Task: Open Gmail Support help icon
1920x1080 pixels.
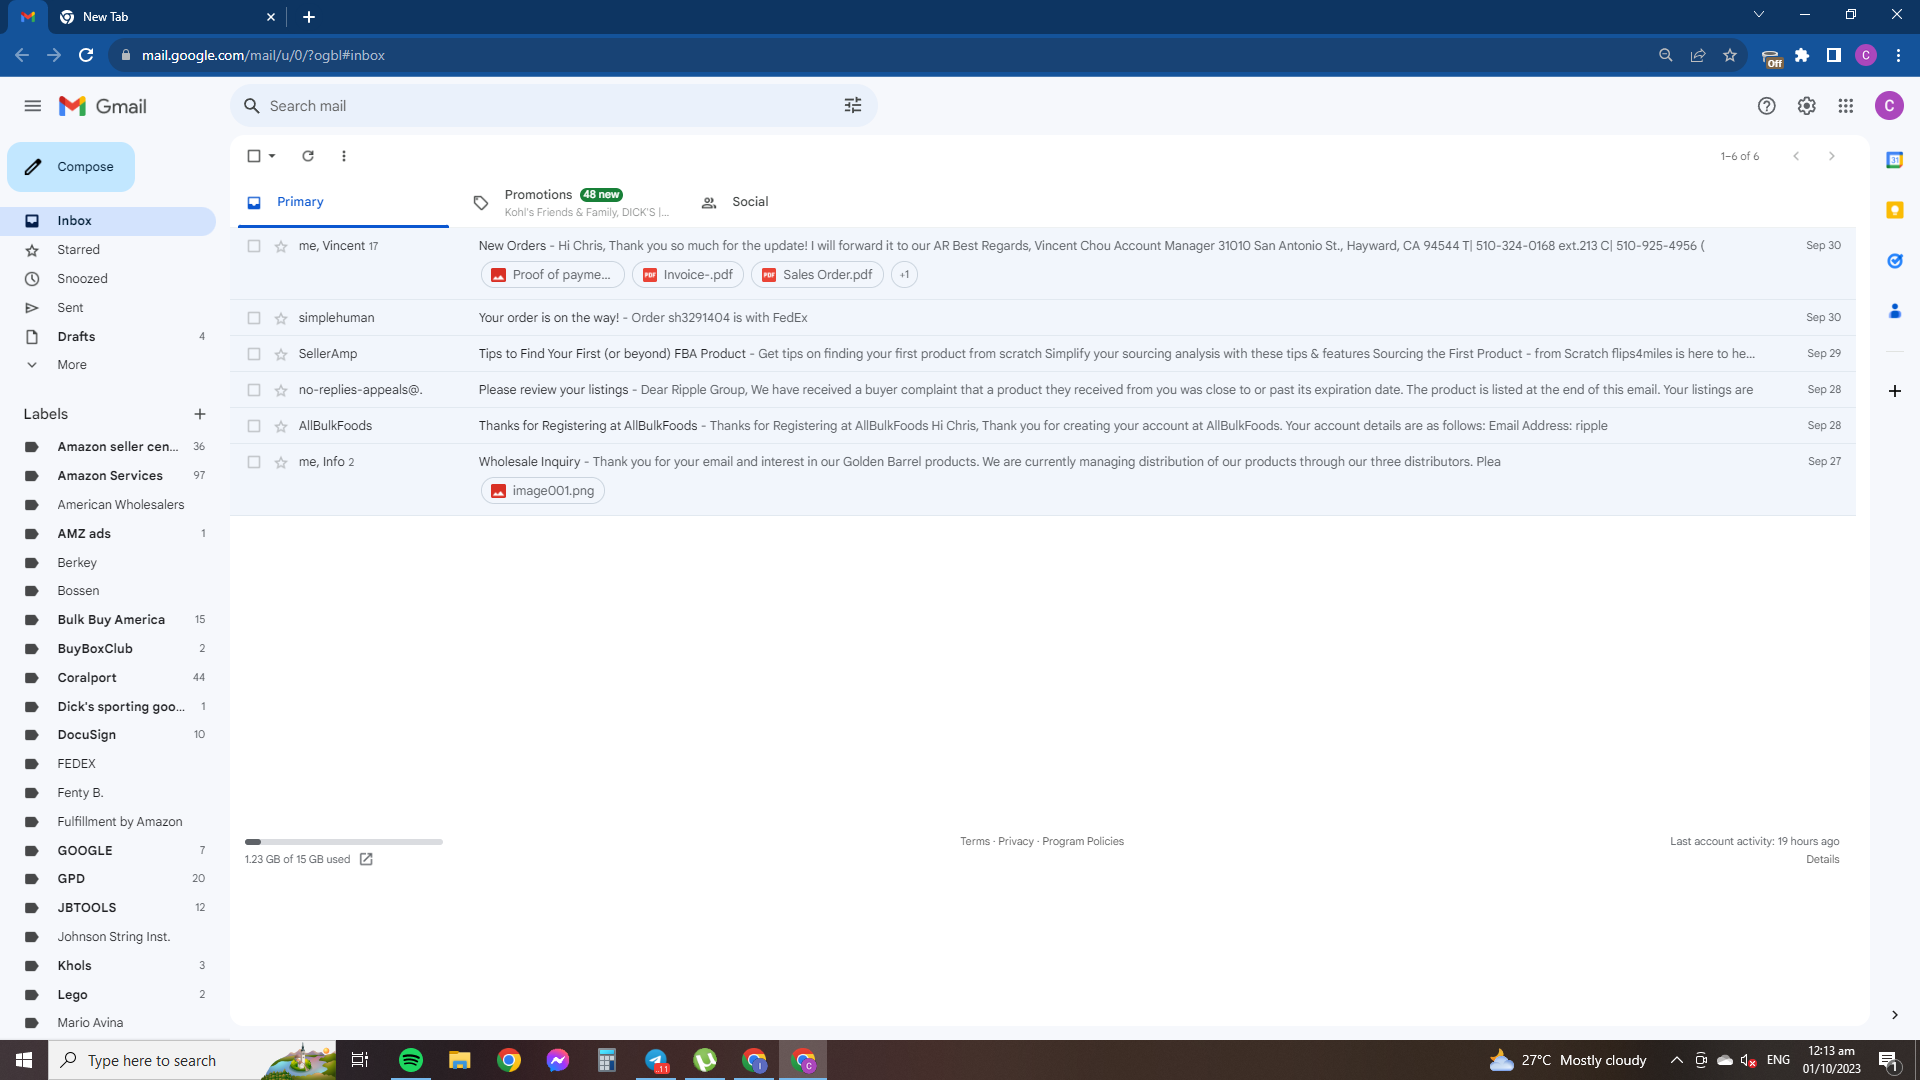Action: coord(1767,106)
